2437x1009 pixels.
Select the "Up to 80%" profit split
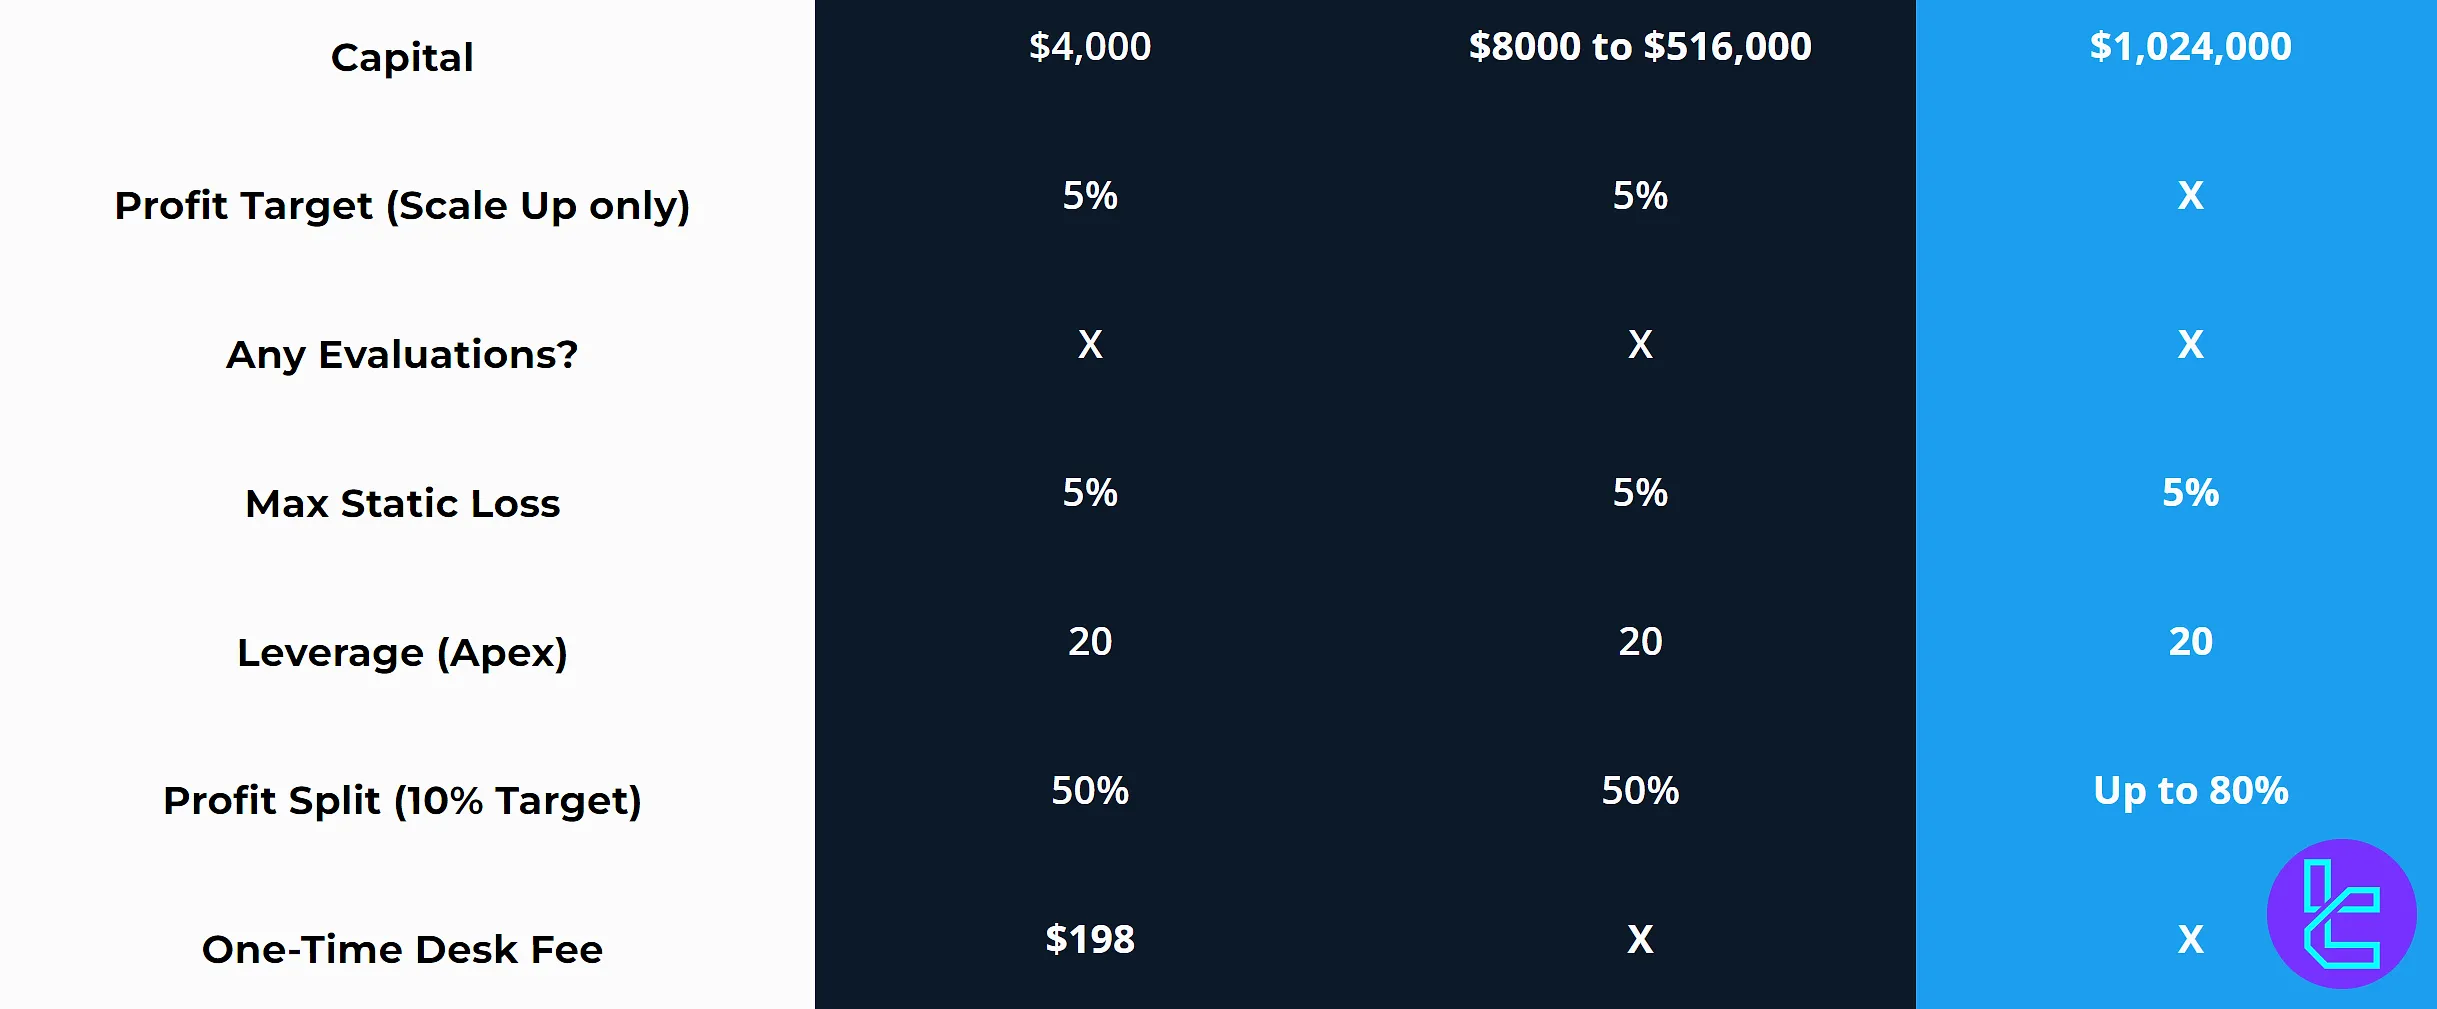point(2190,791)
